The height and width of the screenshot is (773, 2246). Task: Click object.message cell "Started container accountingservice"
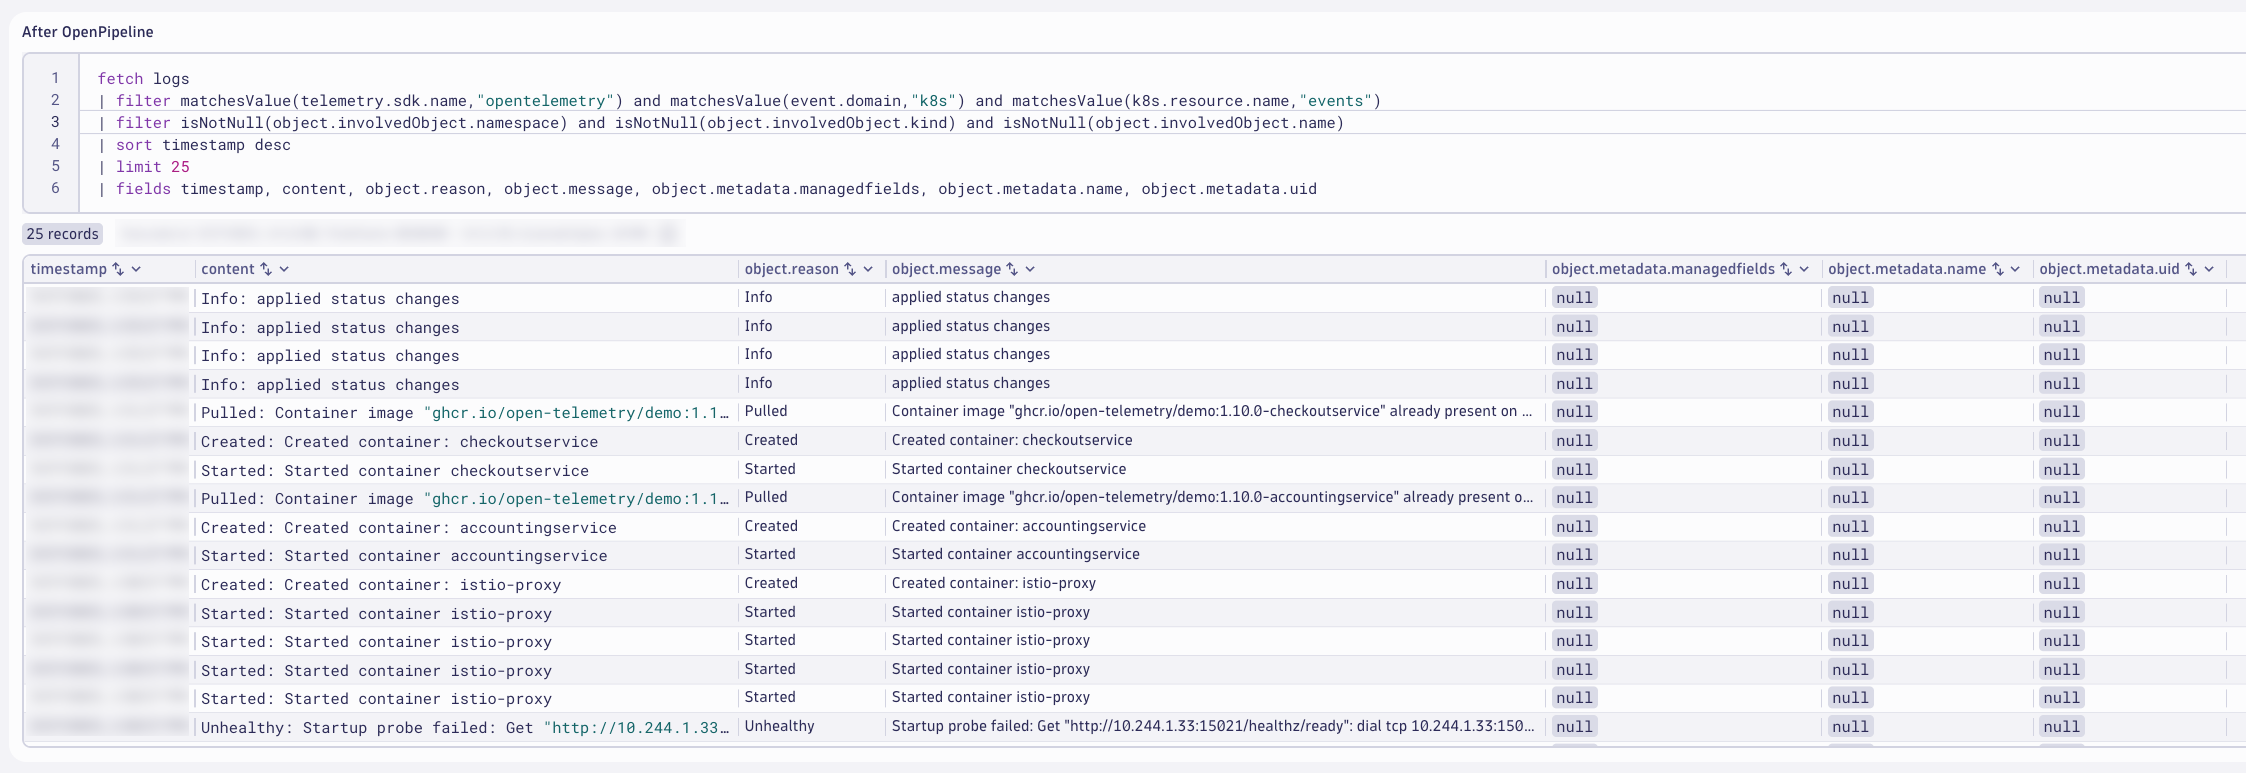(x=1016, y=554)
